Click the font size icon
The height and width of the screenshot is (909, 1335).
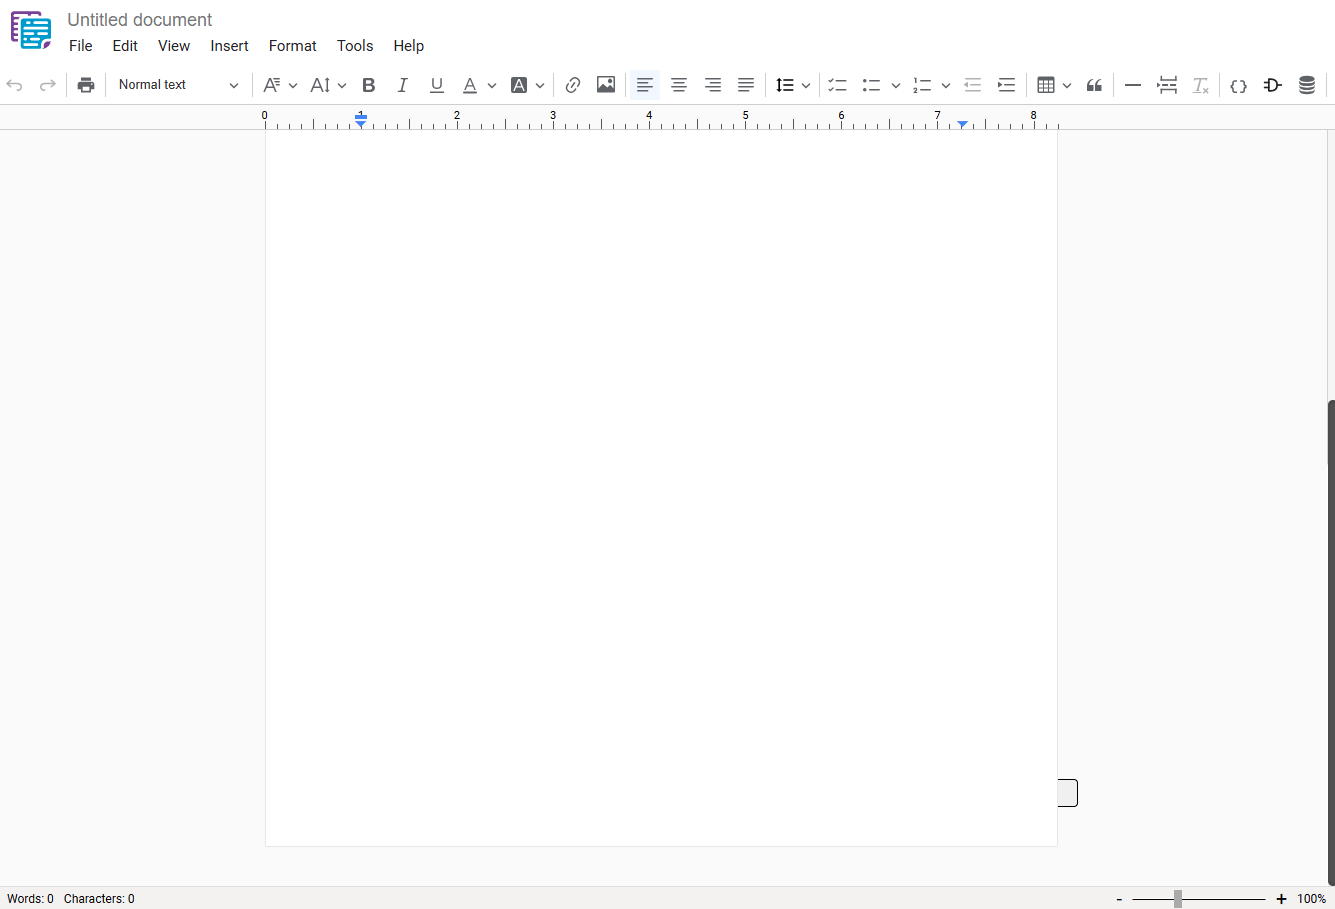pyautogui.click(x=320, y=85)
